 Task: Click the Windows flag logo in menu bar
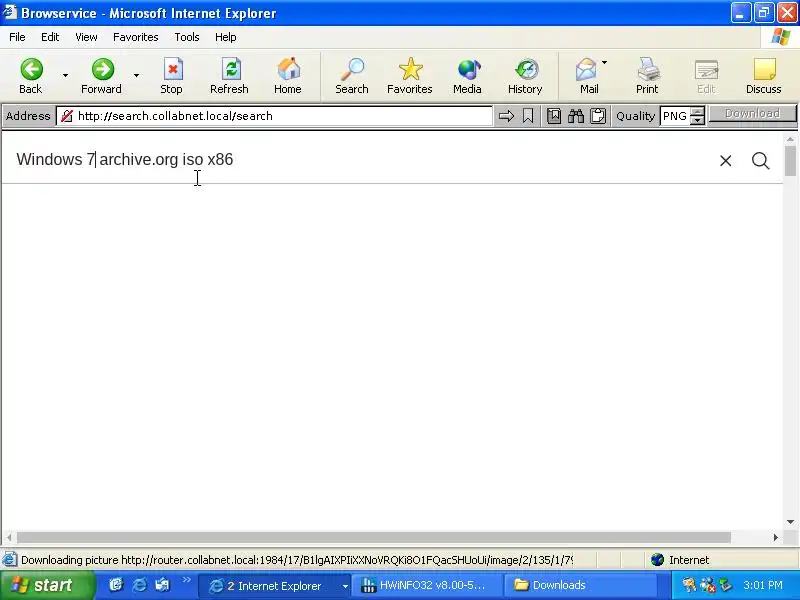pos(780,37)
